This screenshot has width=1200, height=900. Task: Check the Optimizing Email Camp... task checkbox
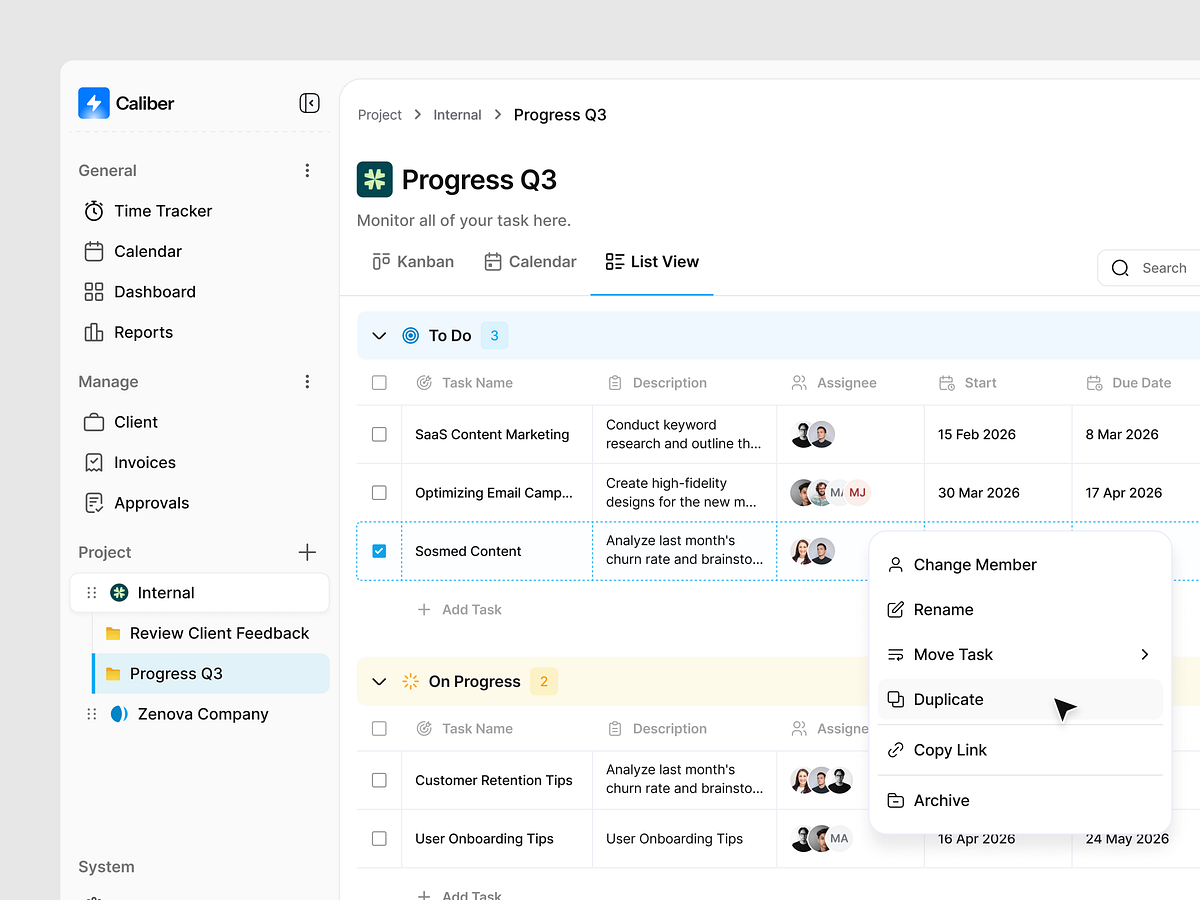point(379,493)
